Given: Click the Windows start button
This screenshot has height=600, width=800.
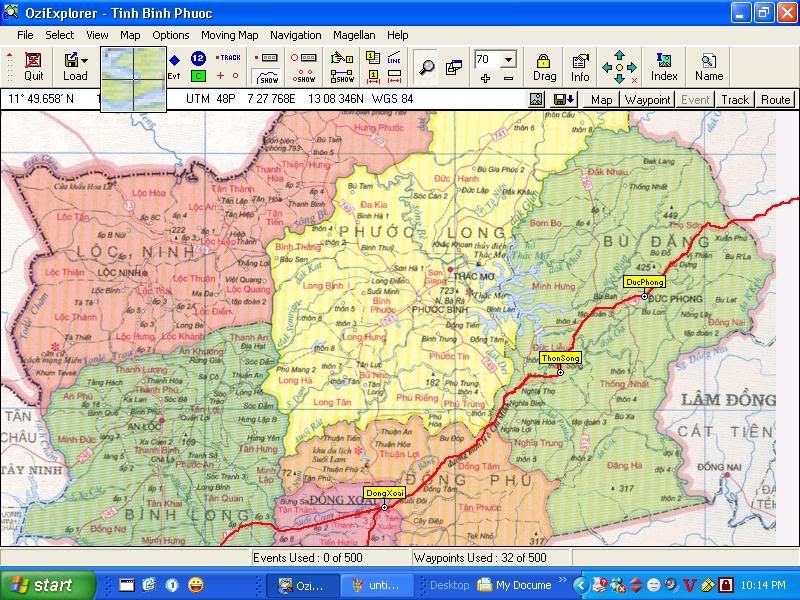Looking at the screenshot, I should (47, 585).
